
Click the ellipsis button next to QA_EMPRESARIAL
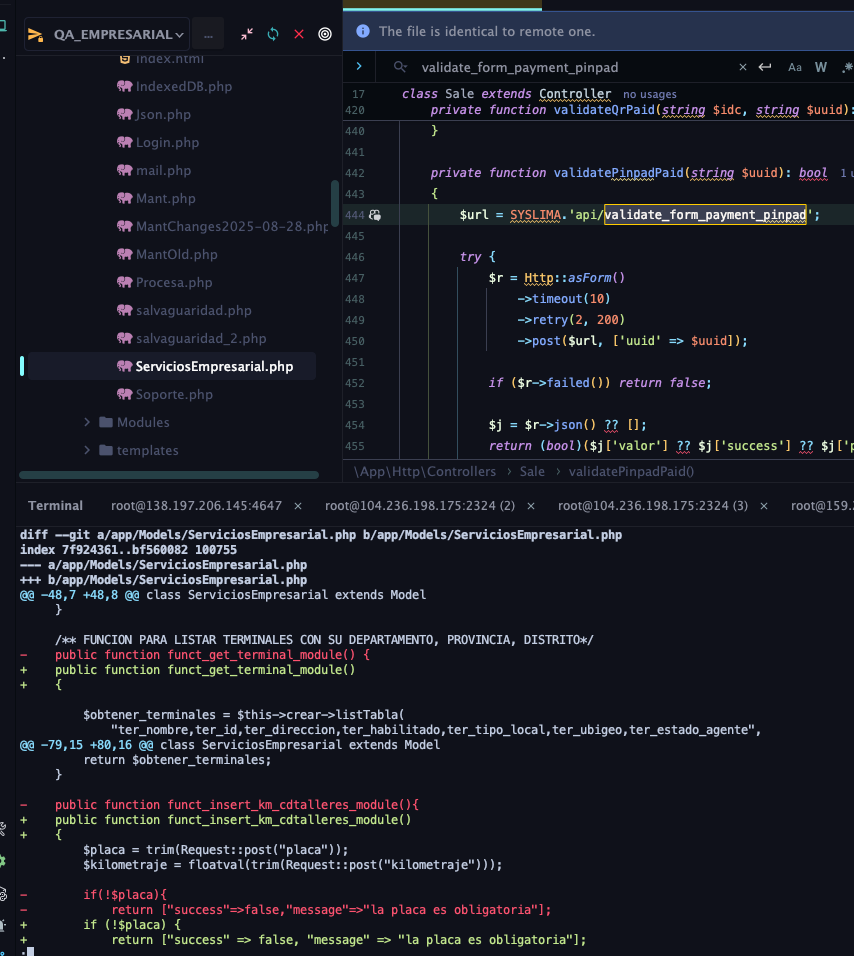click(208, 34)
